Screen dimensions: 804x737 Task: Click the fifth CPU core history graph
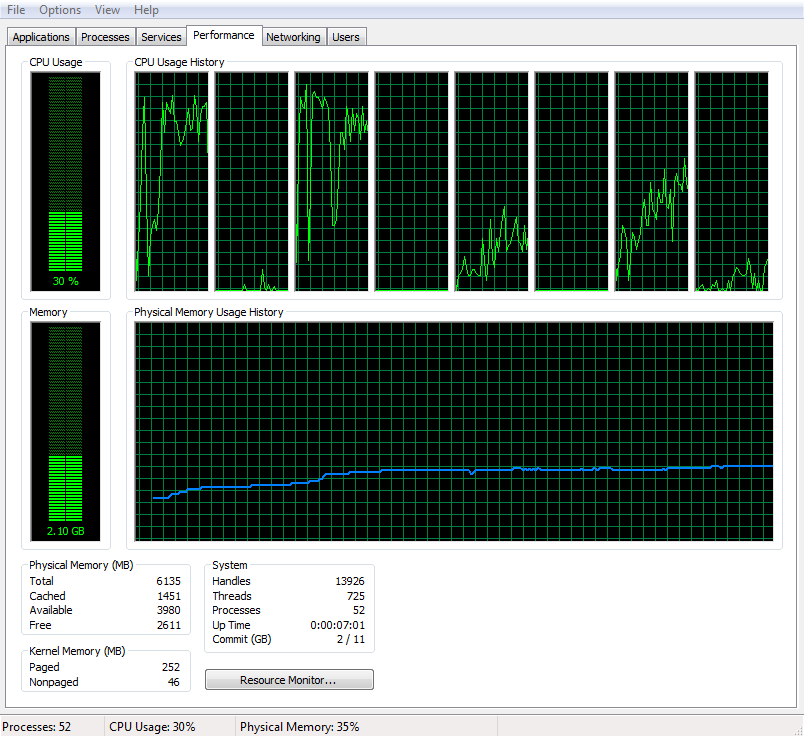click(491, 182)
